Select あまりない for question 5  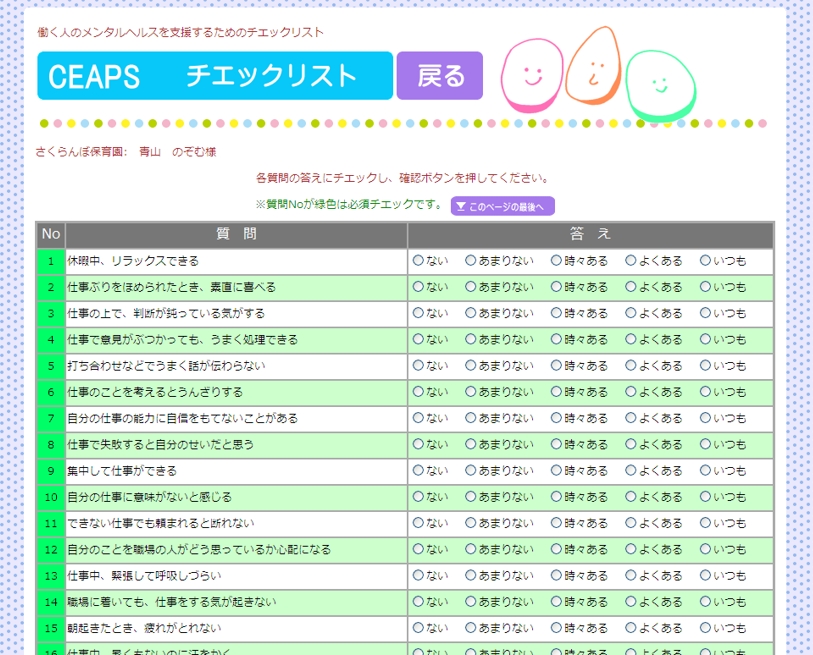471,366
